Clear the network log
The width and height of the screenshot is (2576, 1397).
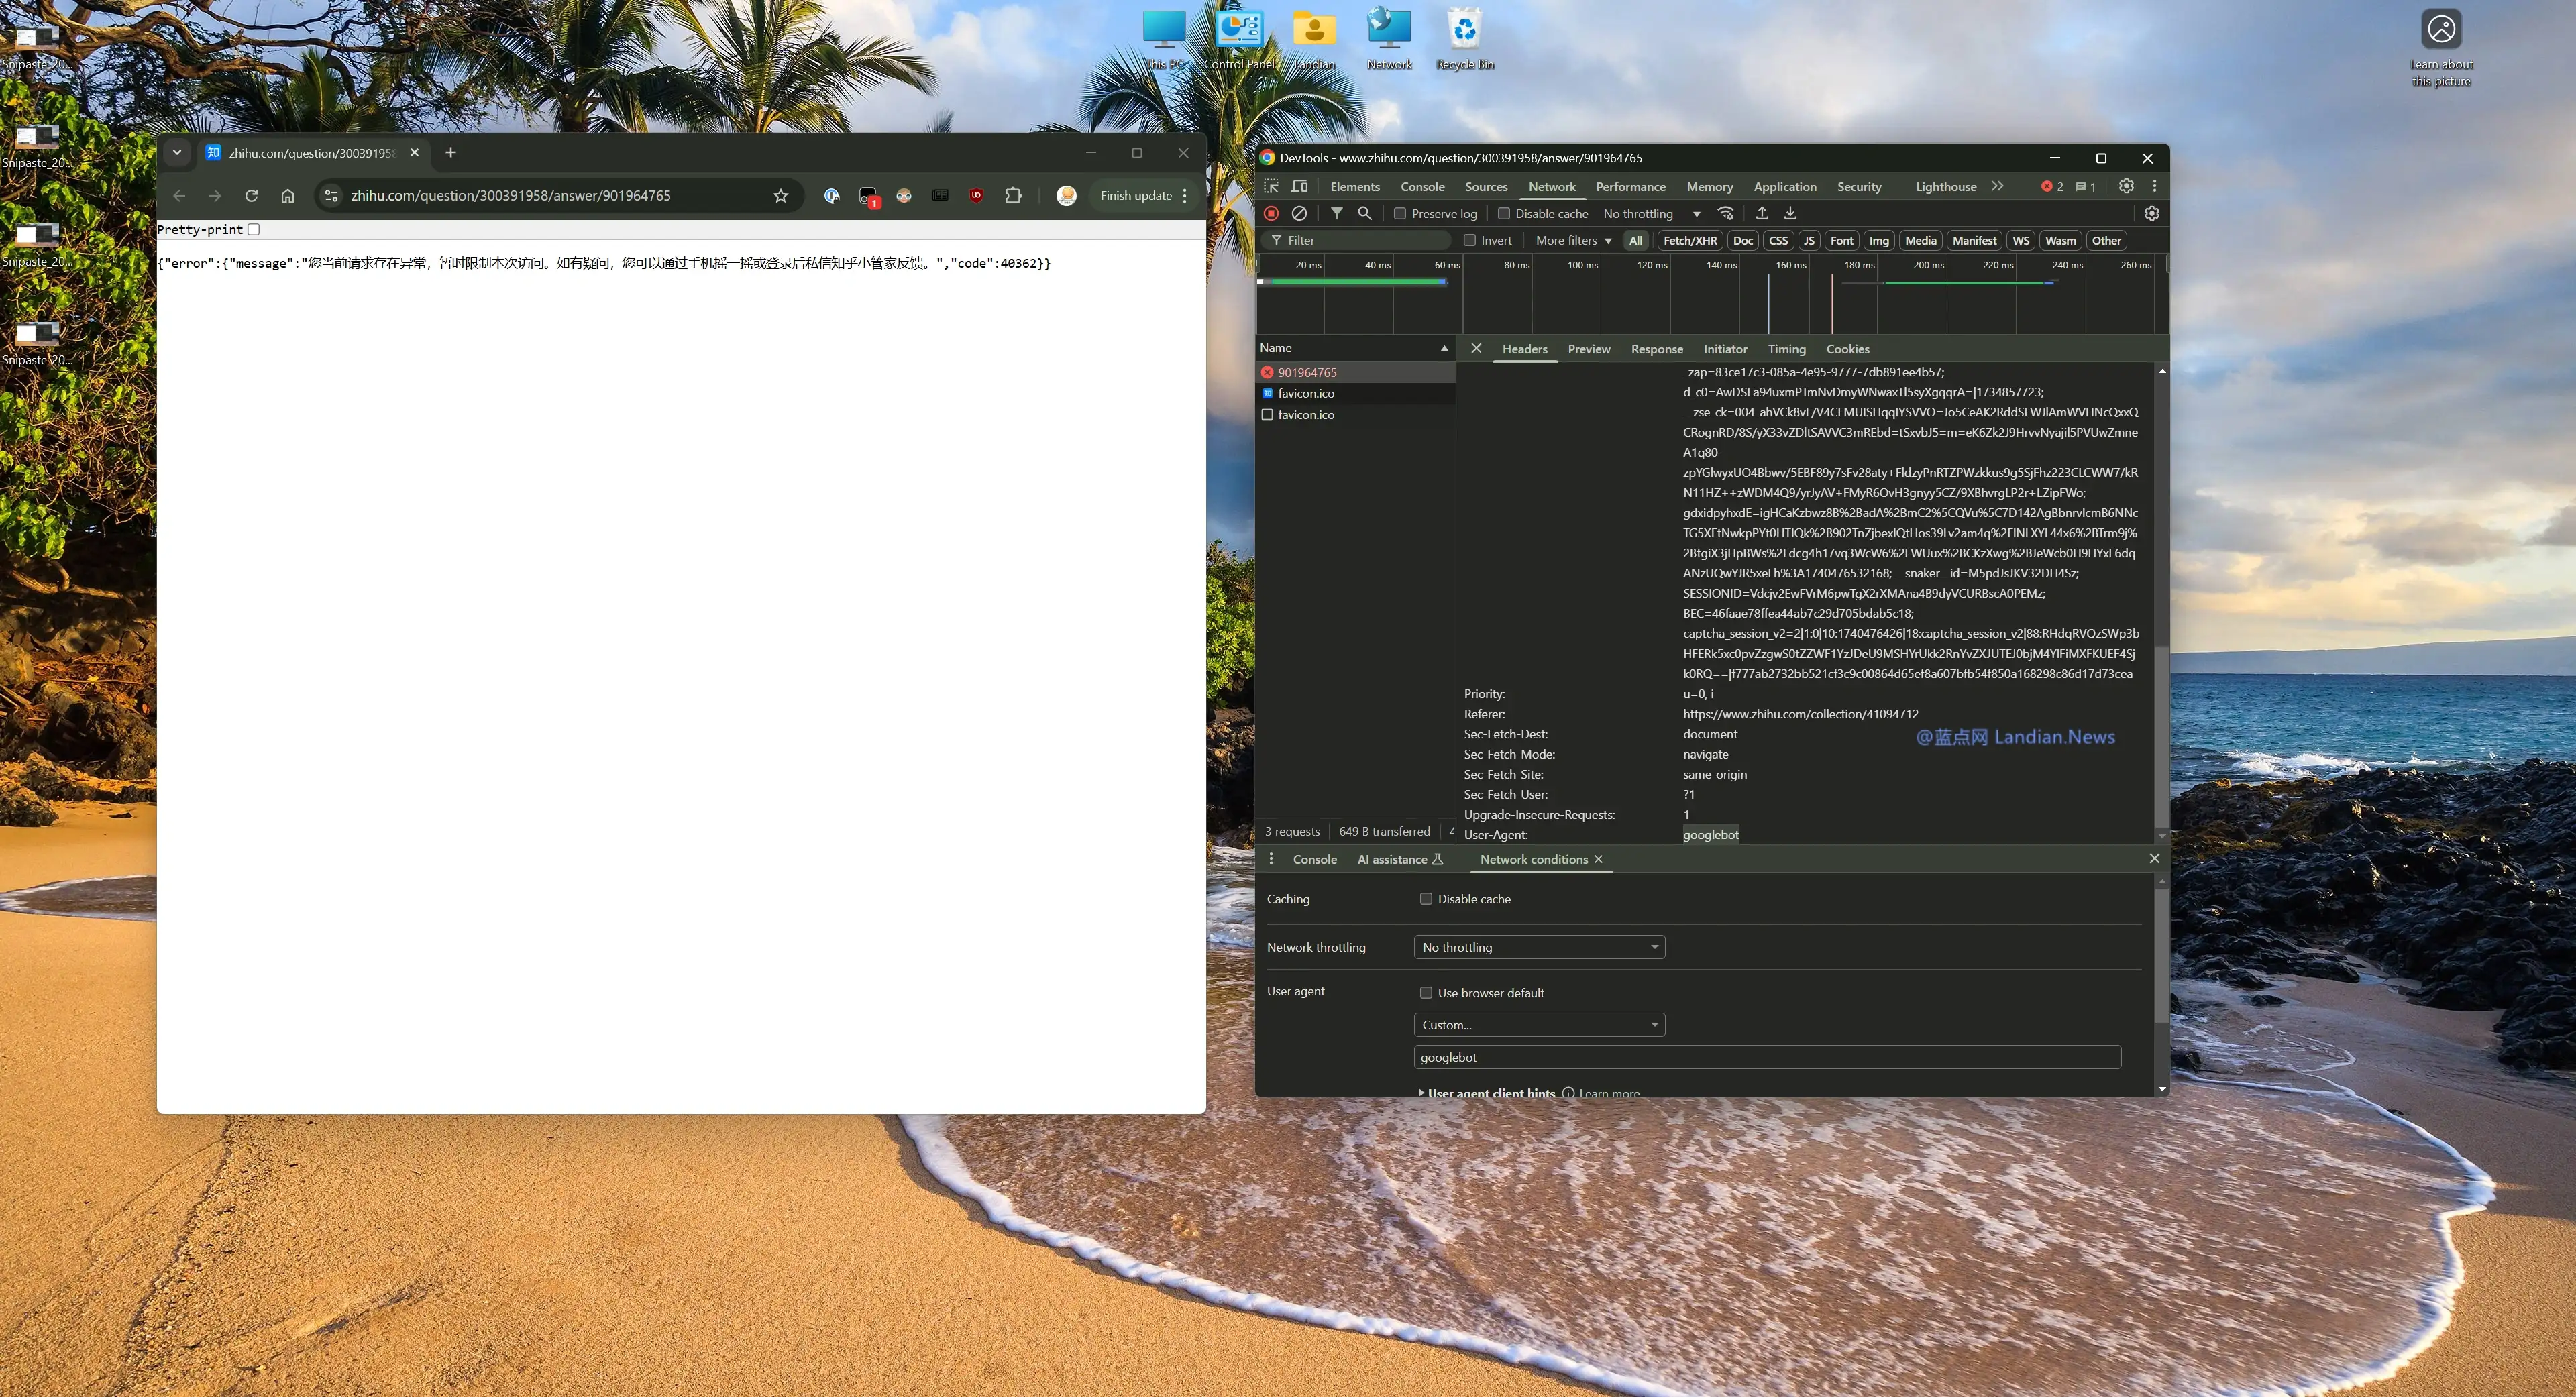click(1299, 213)
